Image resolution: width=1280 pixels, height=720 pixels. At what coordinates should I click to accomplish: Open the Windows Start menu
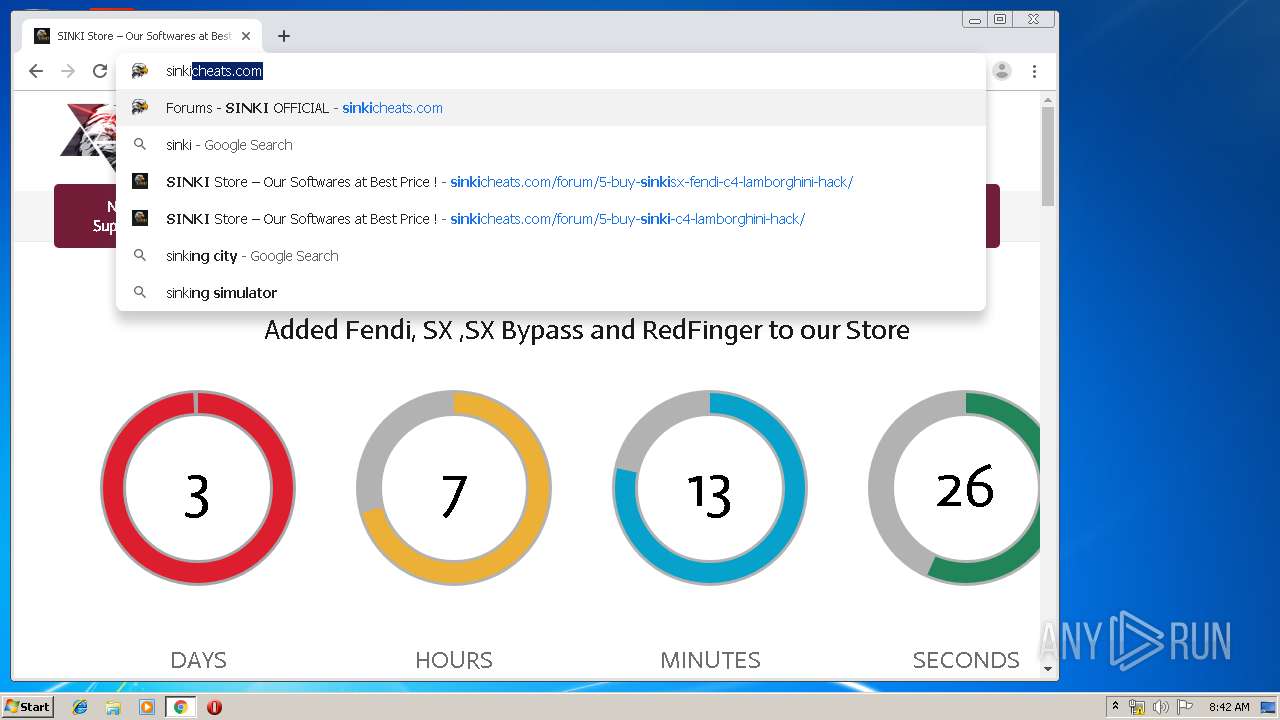27,707
